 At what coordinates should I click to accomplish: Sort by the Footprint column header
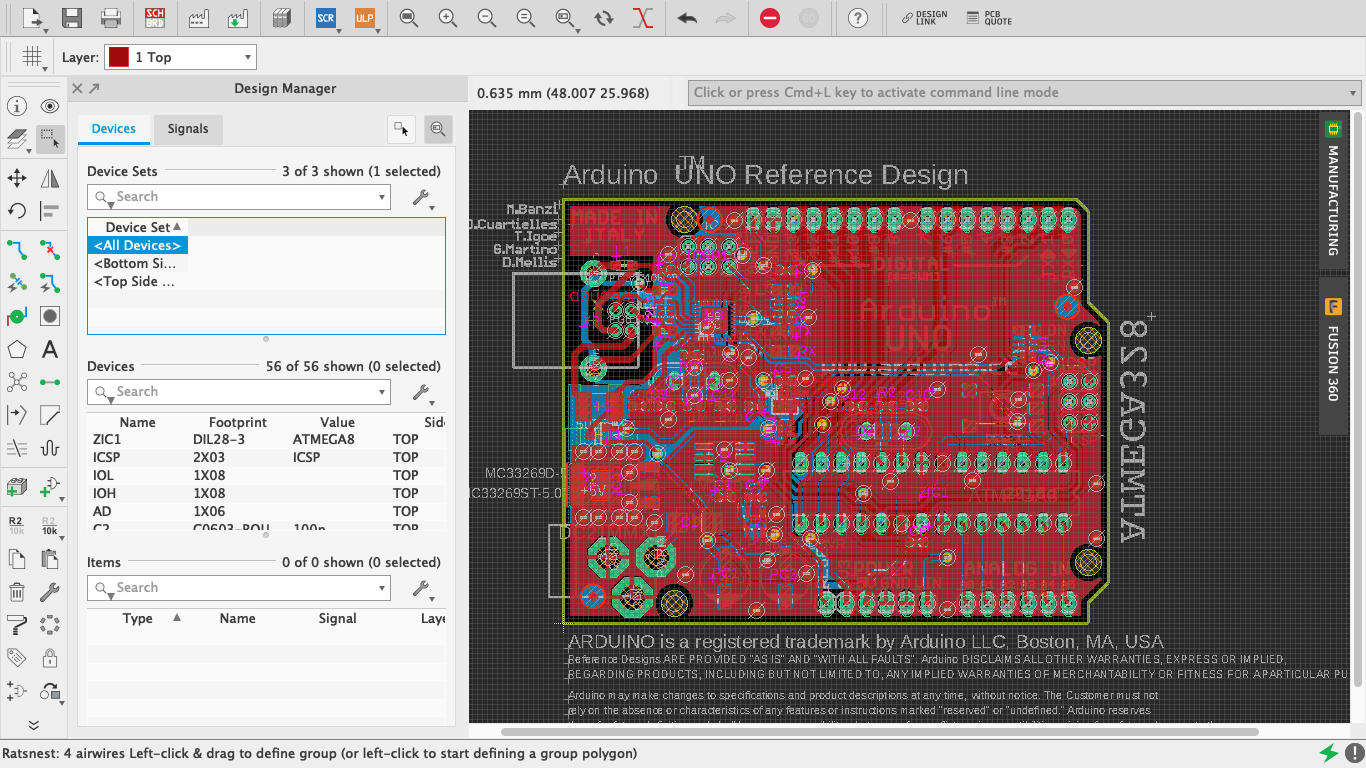click(x=238, y=422)
